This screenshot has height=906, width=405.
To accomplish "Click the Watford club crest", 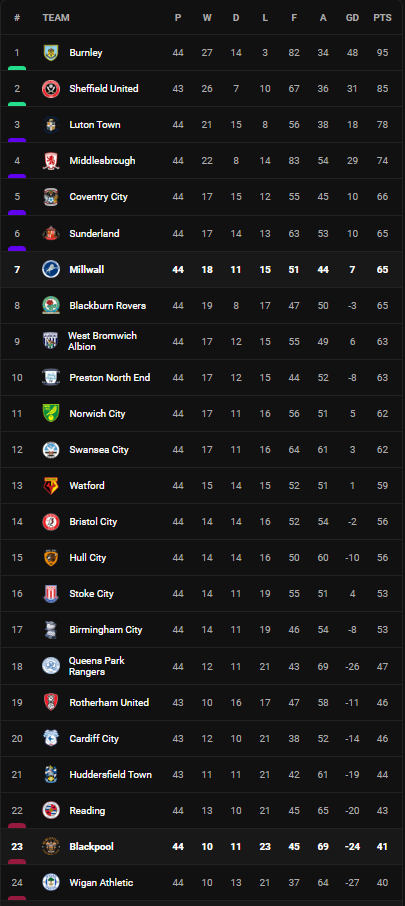I will tap(51, 485).
